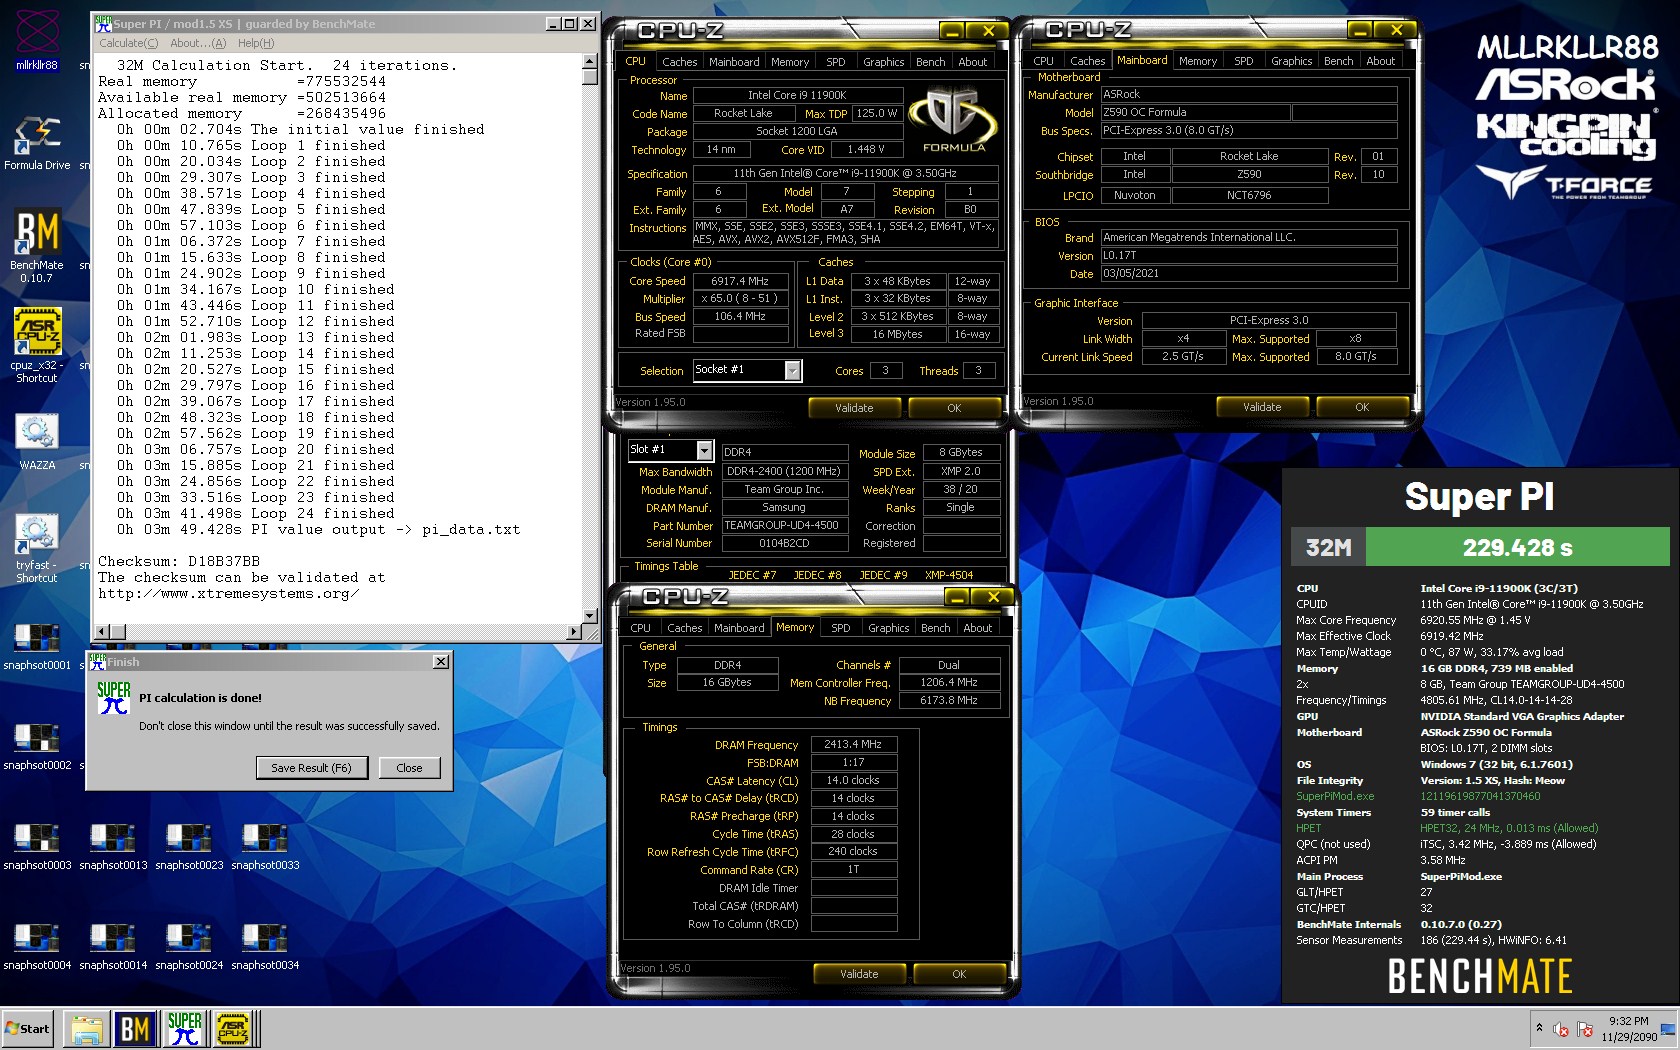Image resolution: width=1680 pixels, height=1050 pixels.
Task: Select the snaphsot0004 desktop file
Action: (x=37, y=946)
